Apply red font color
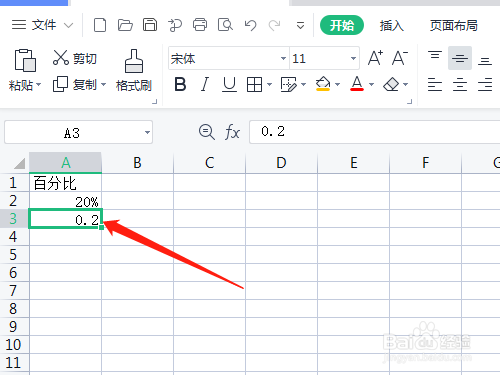 (x=357, y=84)
